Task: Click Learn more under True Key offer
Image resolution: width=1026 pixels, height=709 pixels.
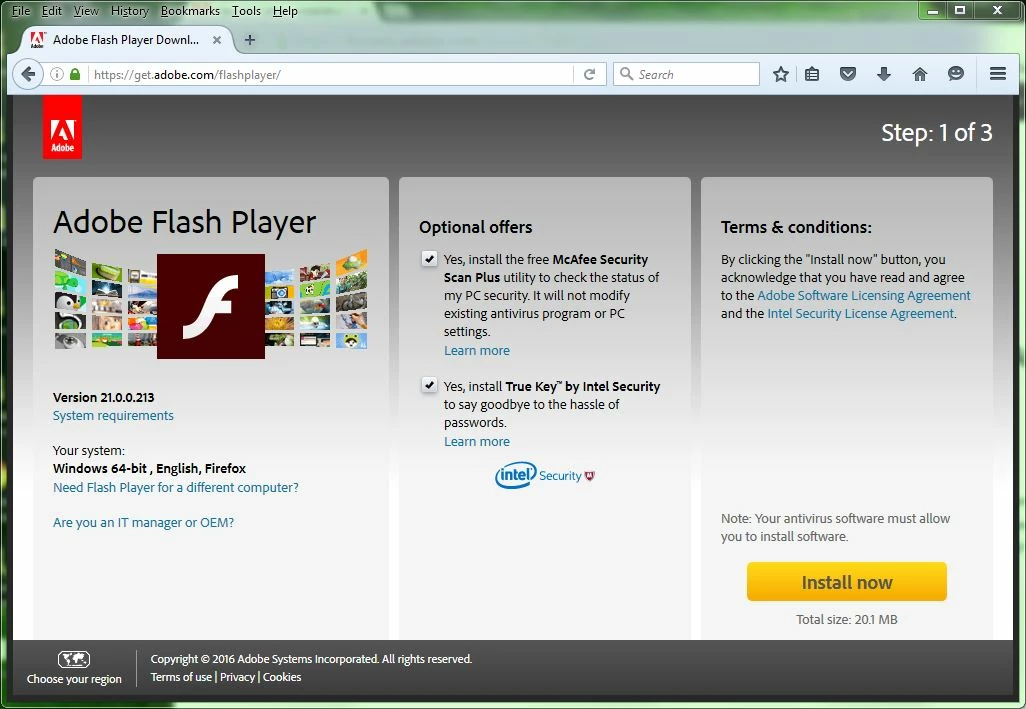Action: [x=477, y=441]
